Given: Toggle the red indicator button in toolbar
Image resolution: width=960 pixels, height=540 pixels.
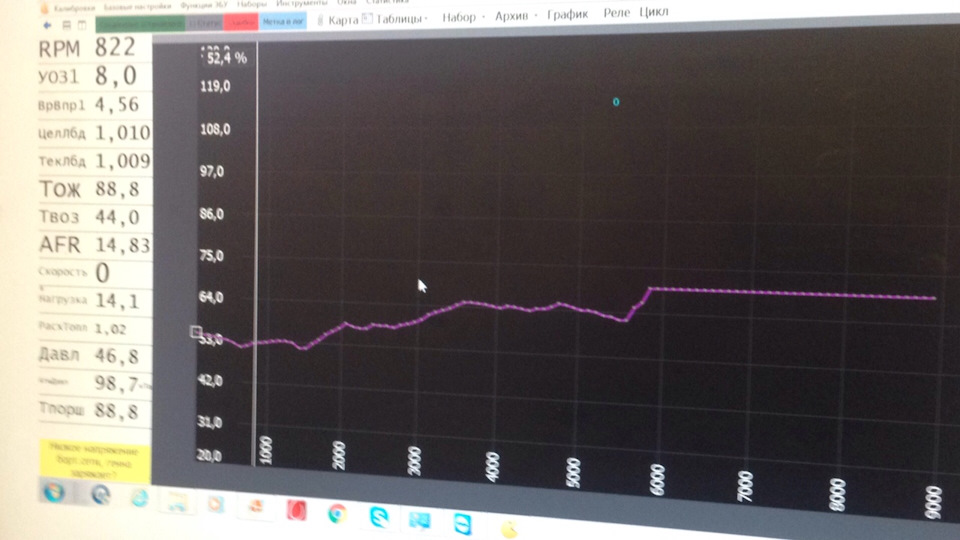Looking at the screenshot, I should pyautogui.click(x=242, y=22).
